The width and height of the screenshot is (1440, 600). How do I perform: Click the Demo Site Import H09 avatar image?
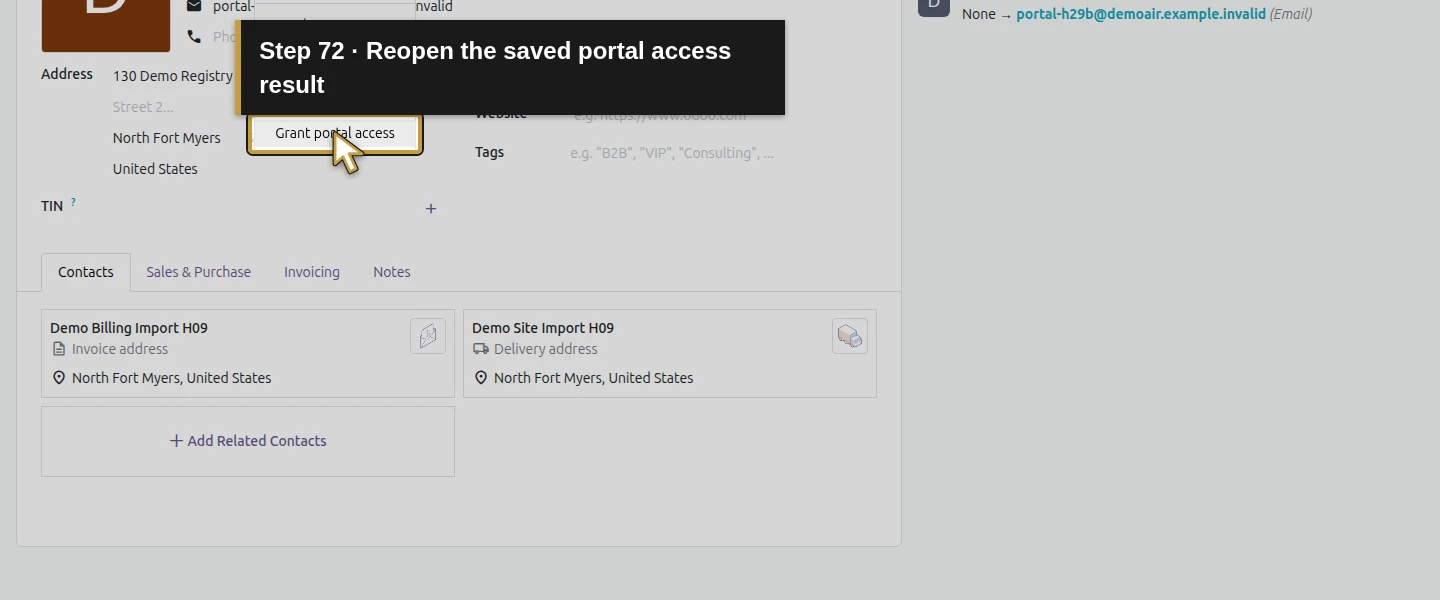coord(850,336)
